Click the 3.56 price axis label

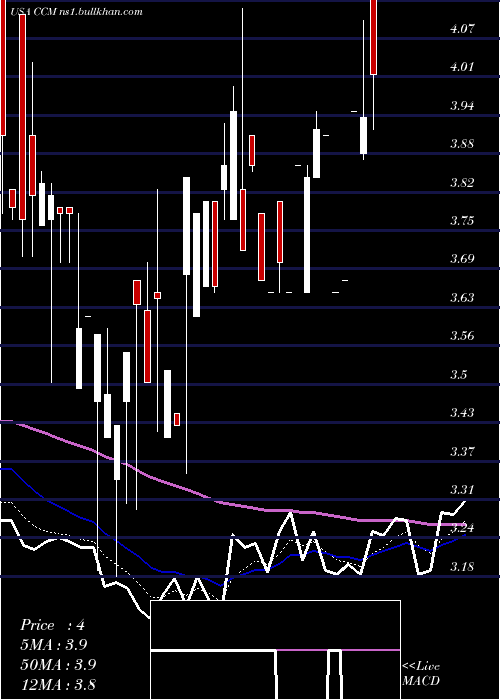point(462,336)
